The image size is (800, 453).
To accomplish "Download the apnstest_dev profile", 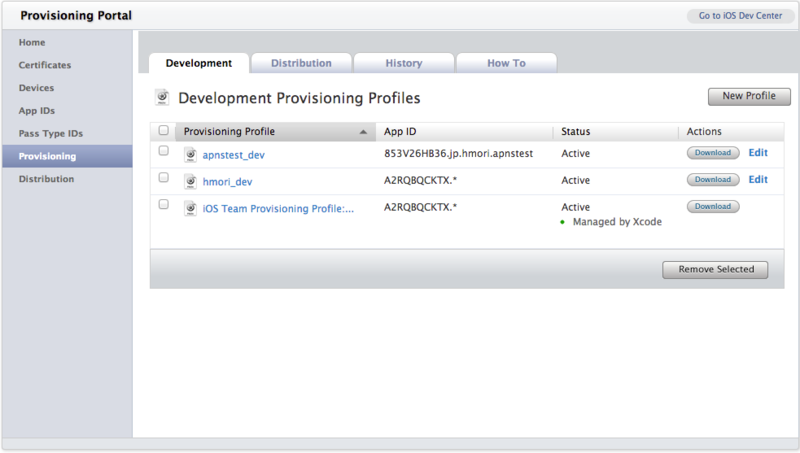I will tap(713, 153).
